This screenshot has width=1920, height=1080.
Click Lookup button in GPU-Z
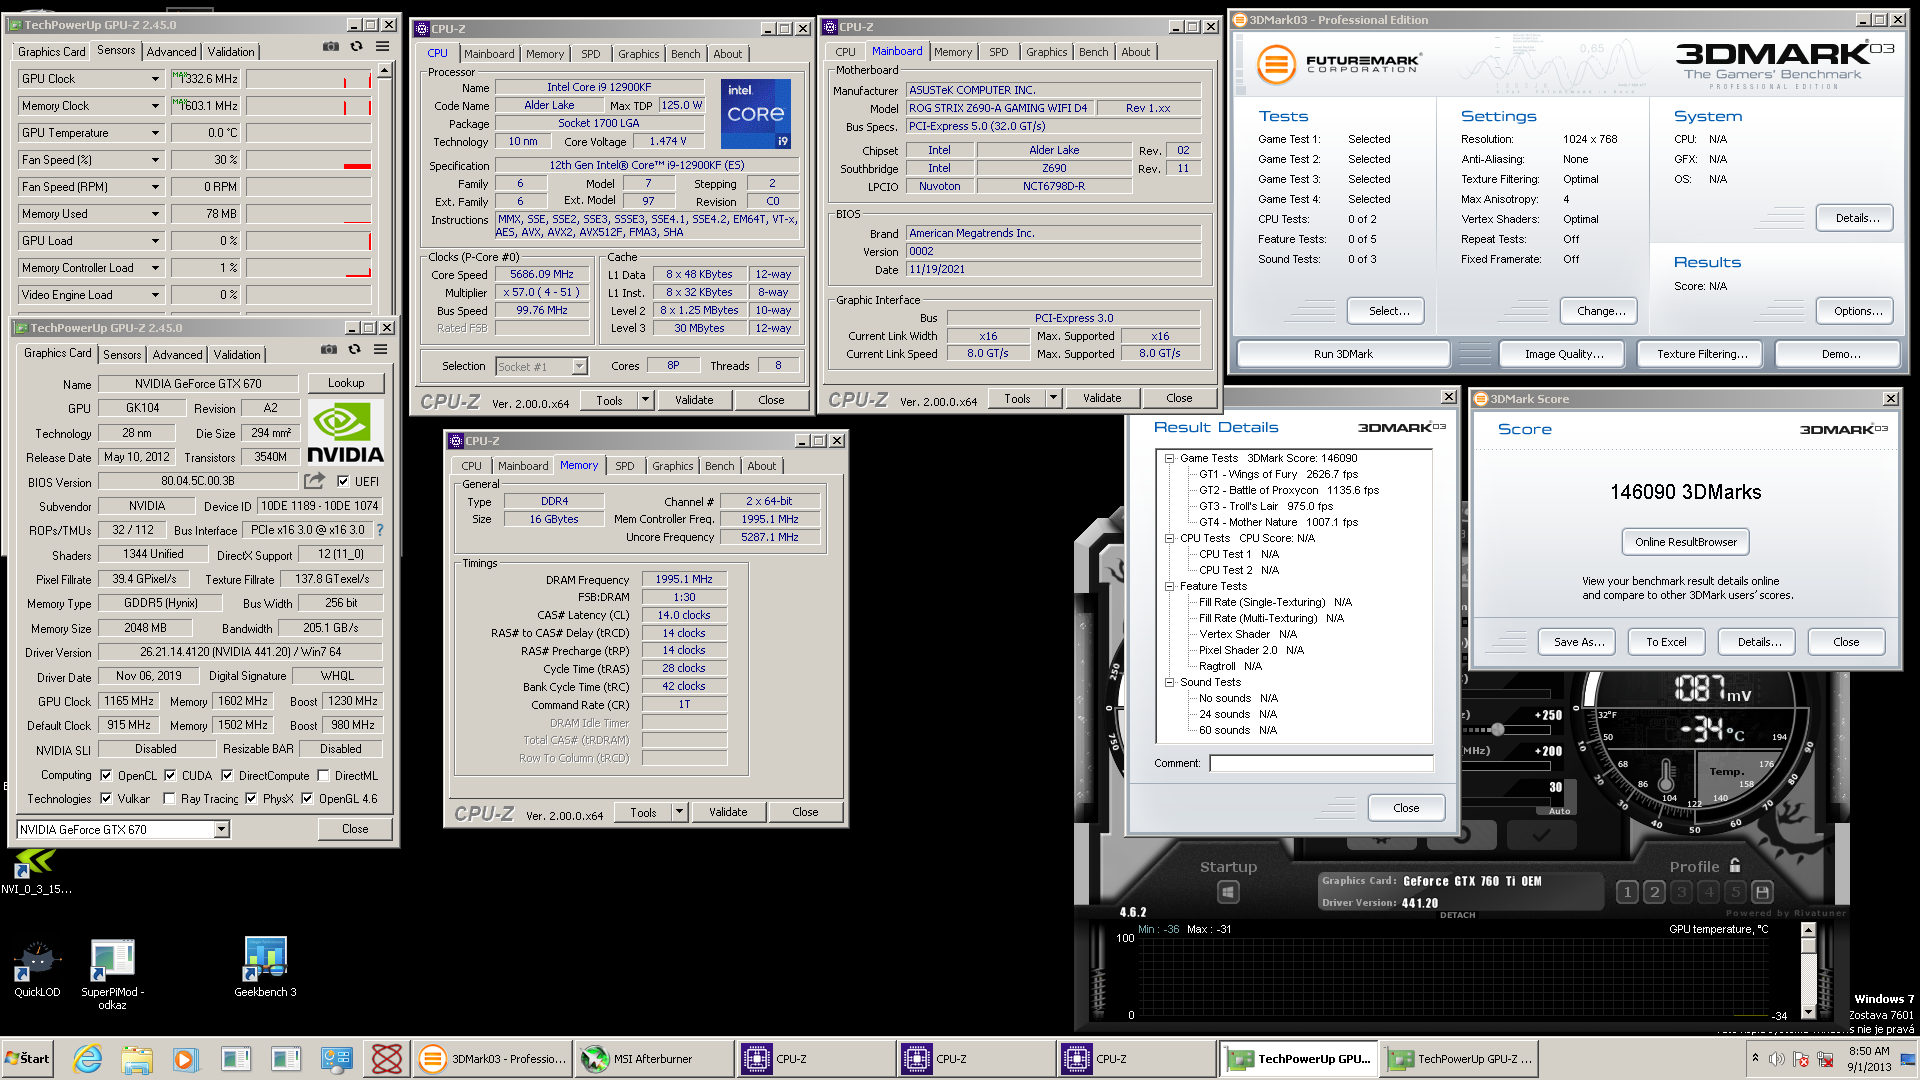pos(346,383)
